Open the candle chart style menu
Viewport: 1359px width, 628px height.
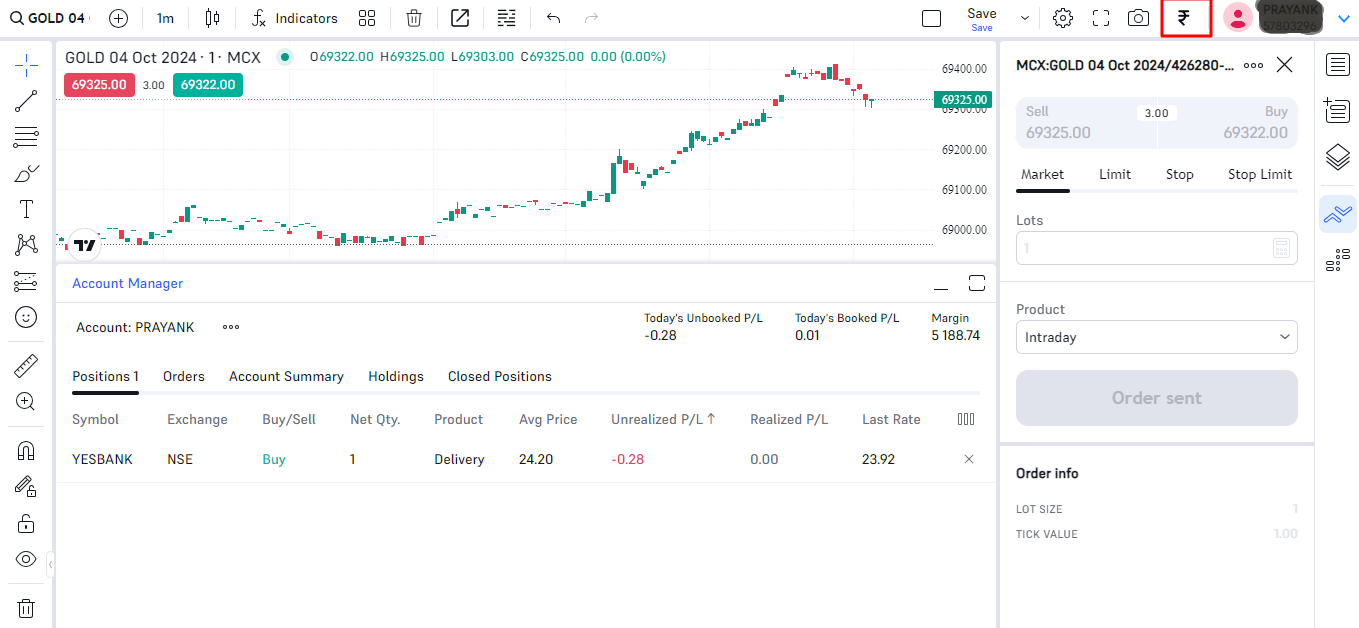tap(211, 18)
